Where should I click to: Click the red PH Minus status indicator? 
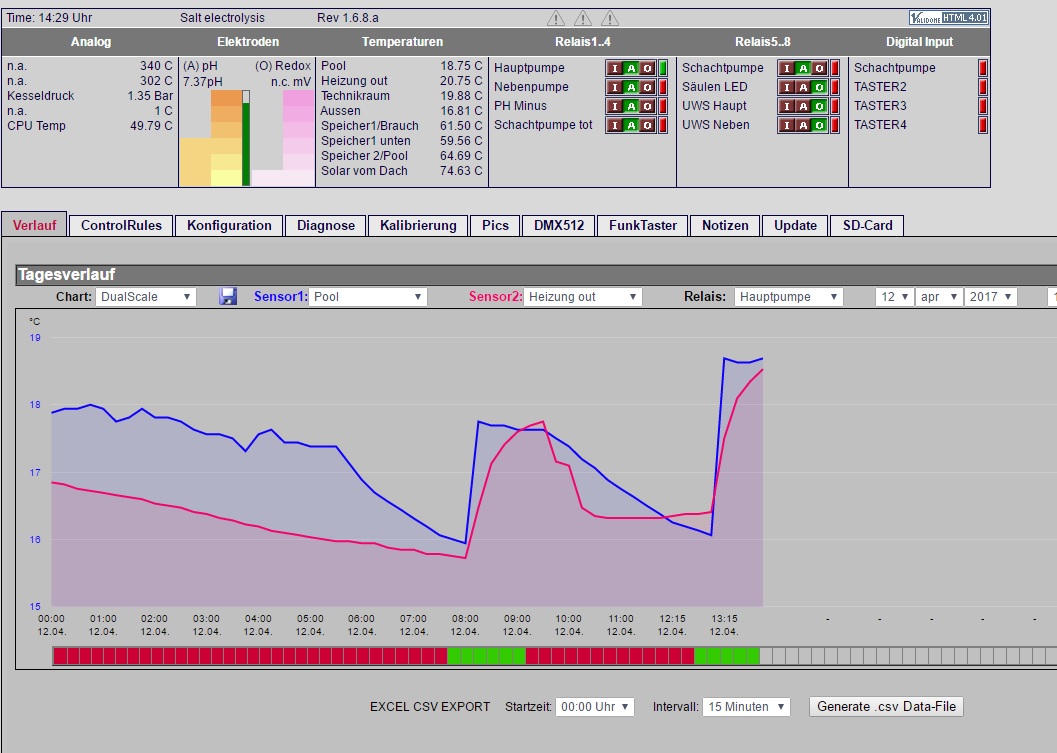[663, 105]
